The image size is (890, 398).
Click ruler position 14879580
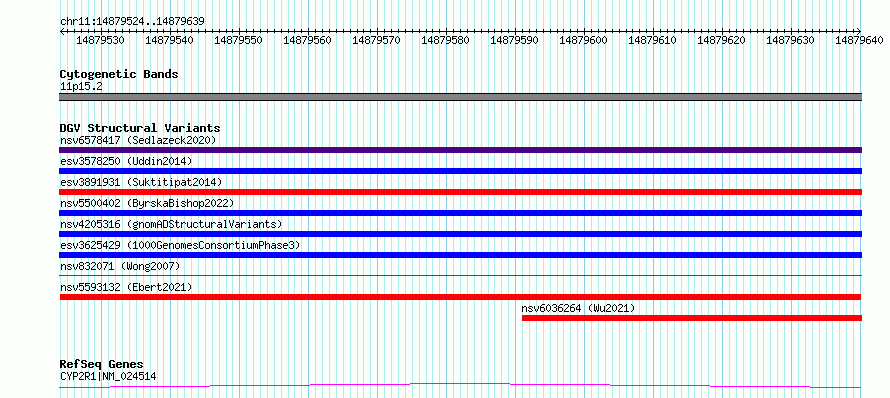pyautogui.click(x=446, y=40)
